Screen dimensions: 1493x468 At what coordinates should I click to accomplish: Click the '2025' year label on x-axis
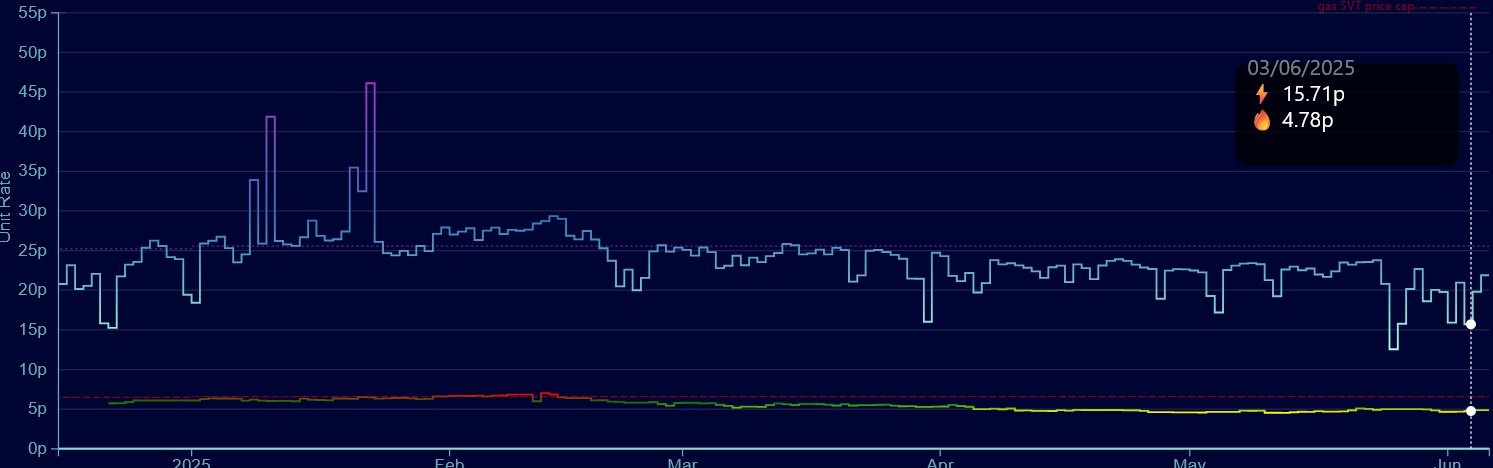(x=190, y=463)
